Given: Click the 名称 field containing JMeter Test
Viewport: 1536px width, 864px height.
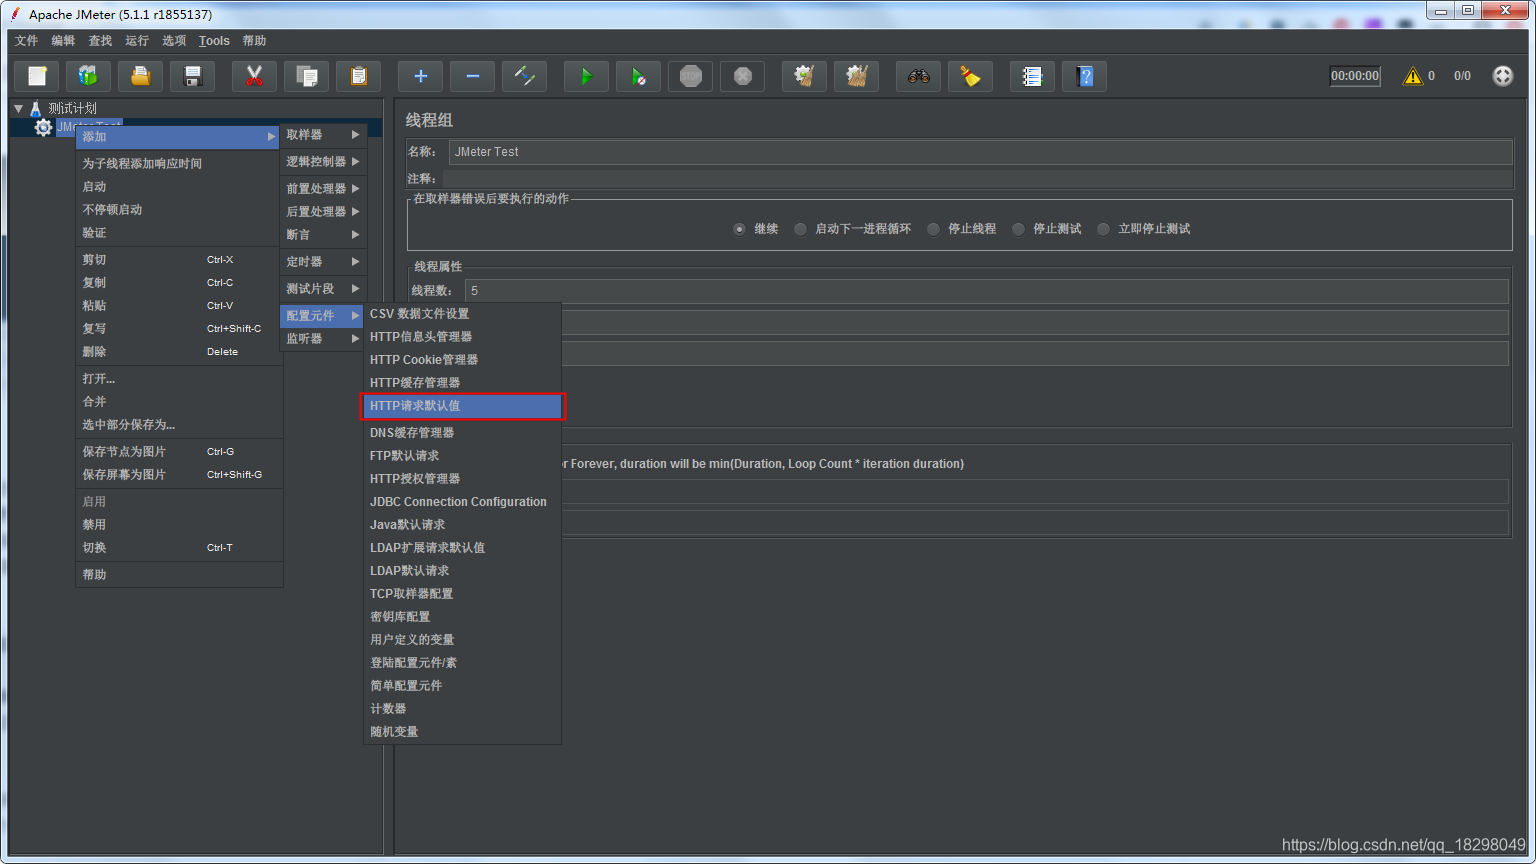Looking at the screenshot, I should (980, 152).
